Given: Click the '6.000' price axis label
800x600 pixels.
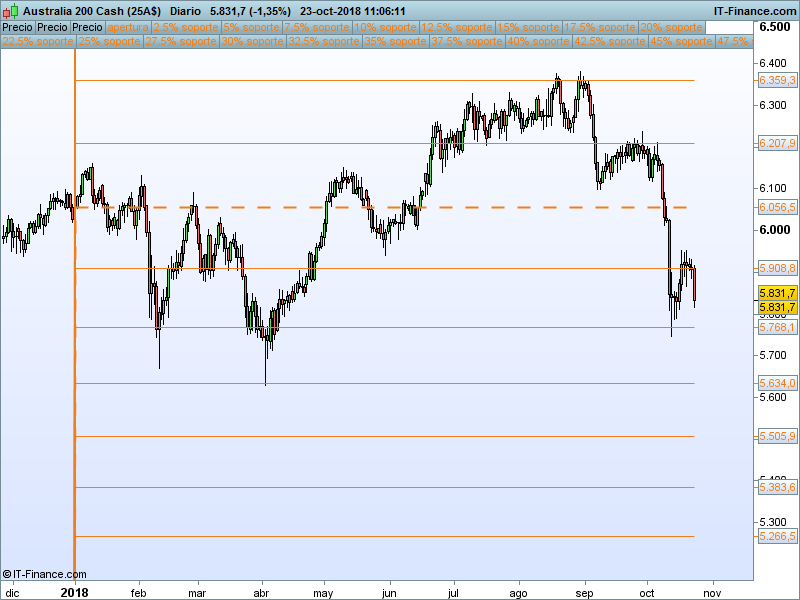Looking at the screenshot, I should click(x=774, y=230).
